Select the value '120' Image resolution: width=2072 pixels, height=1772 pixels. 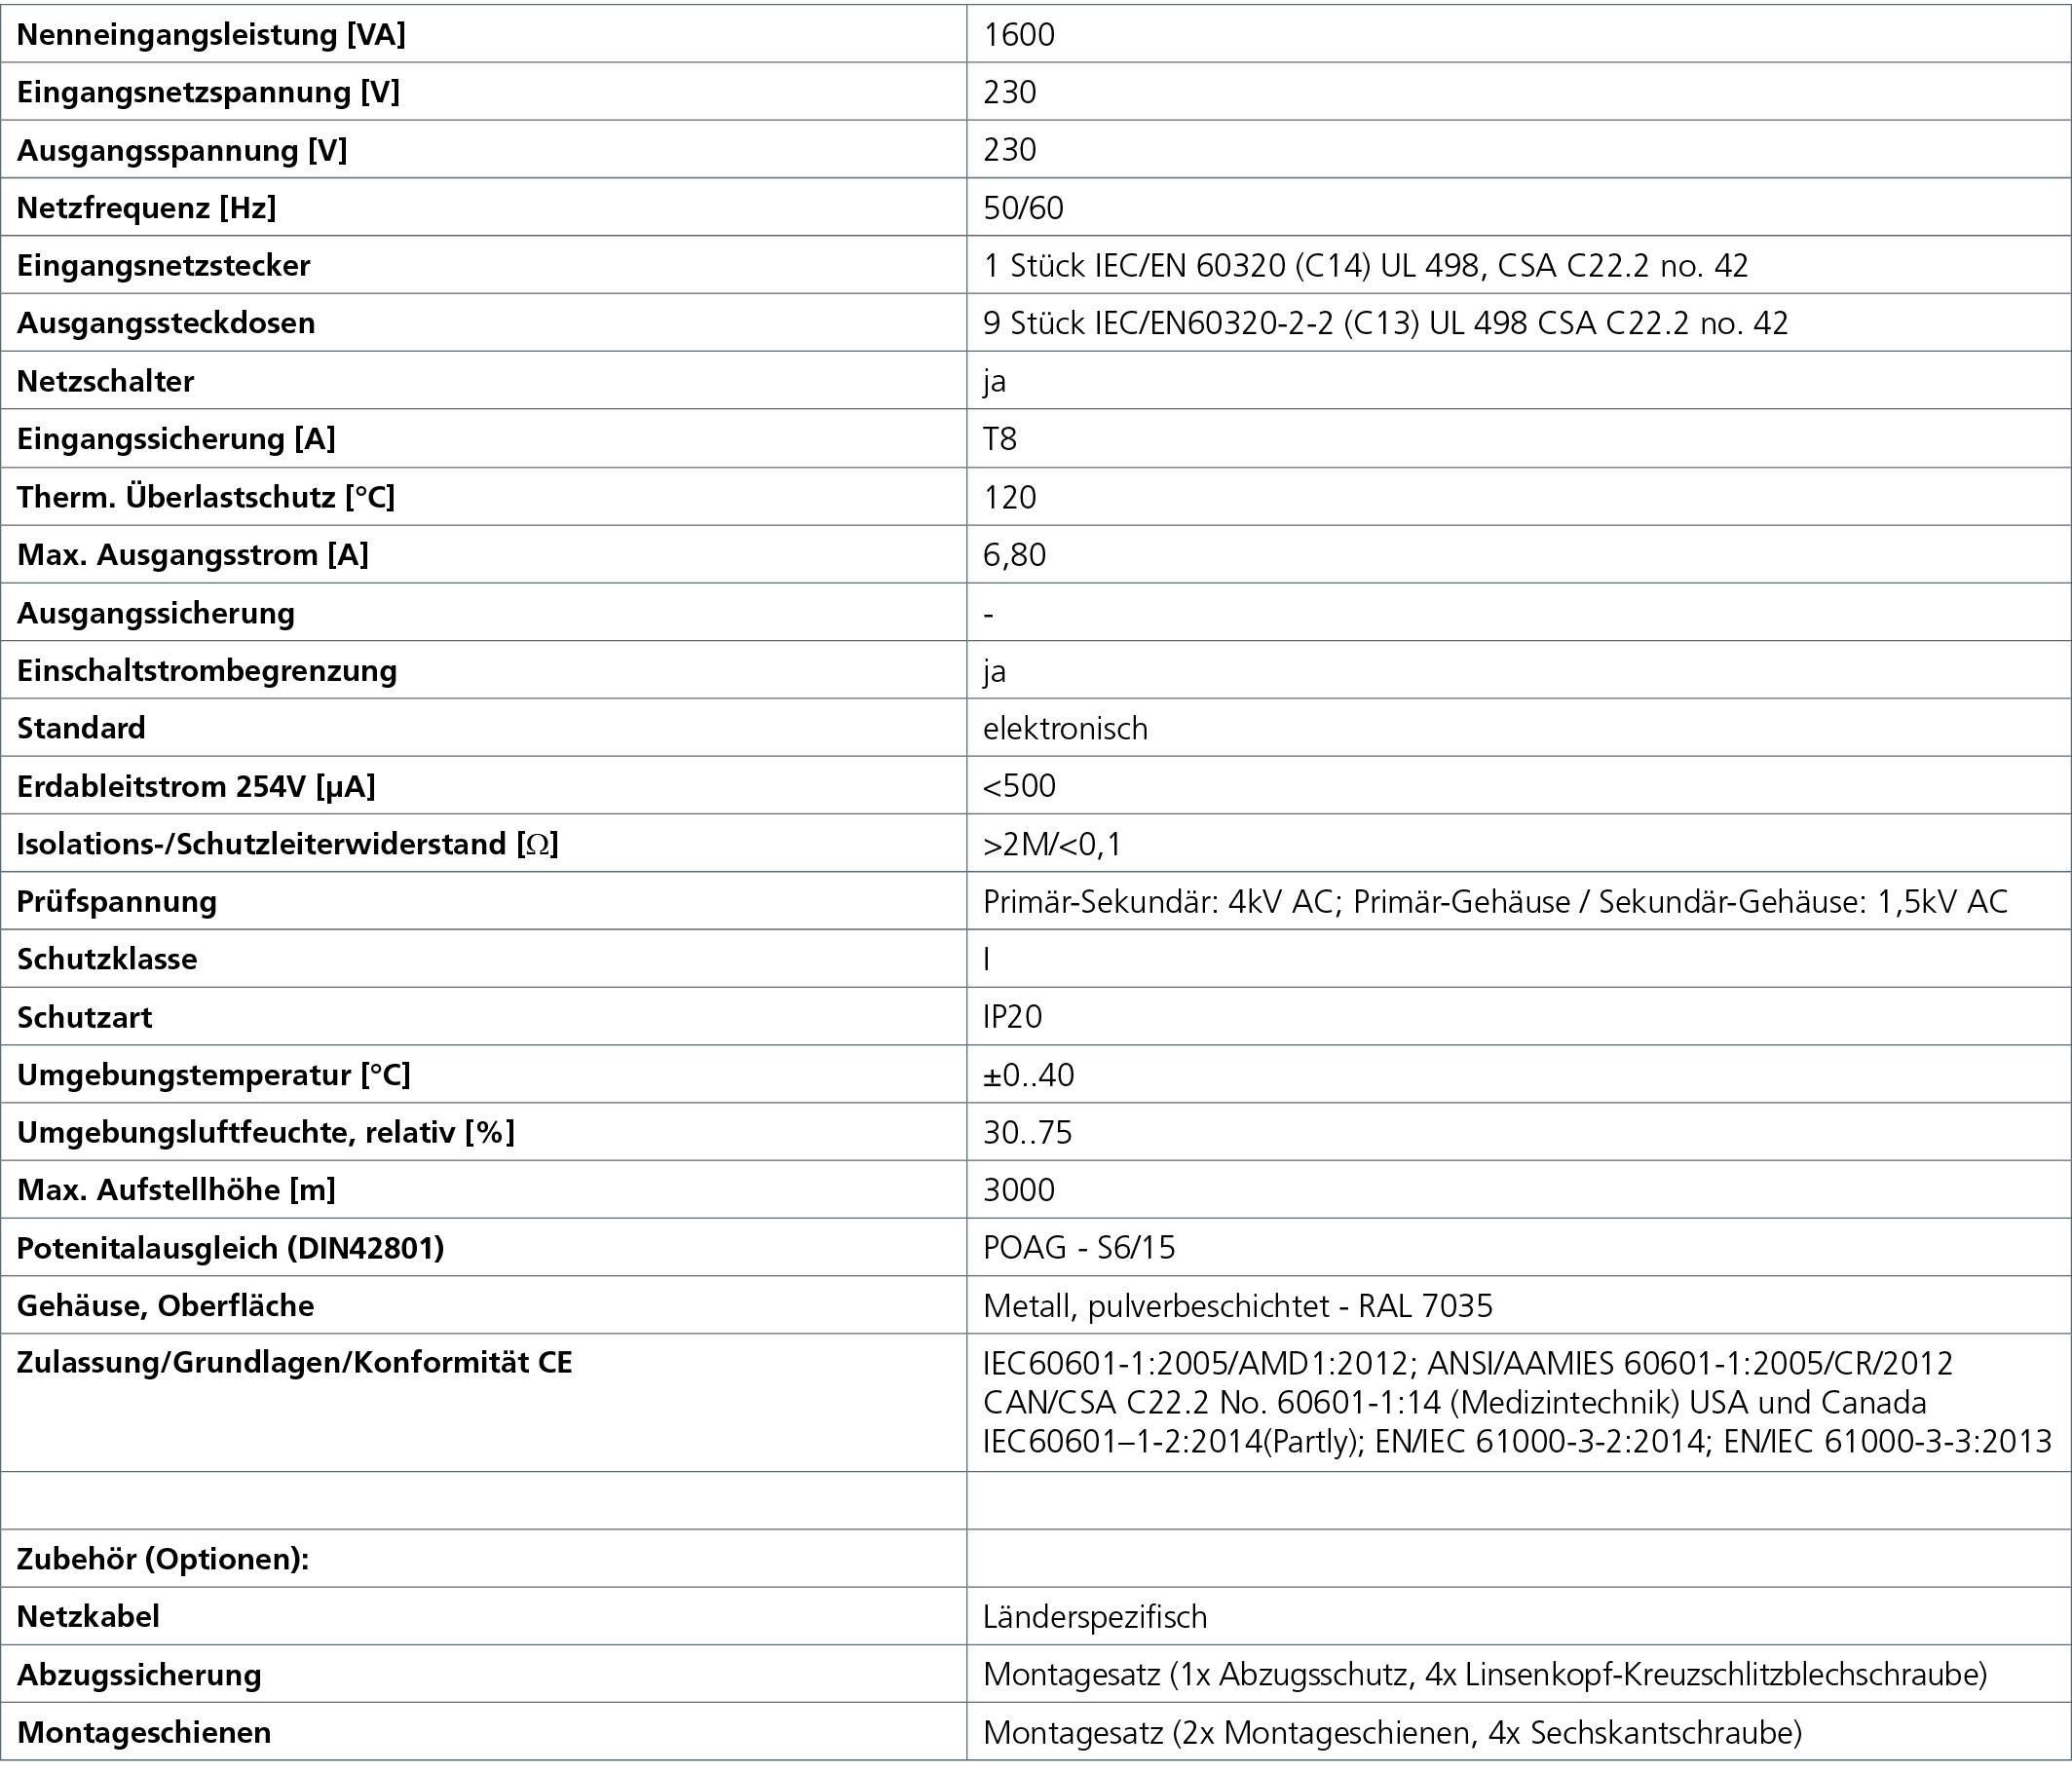coord(1010,497)
